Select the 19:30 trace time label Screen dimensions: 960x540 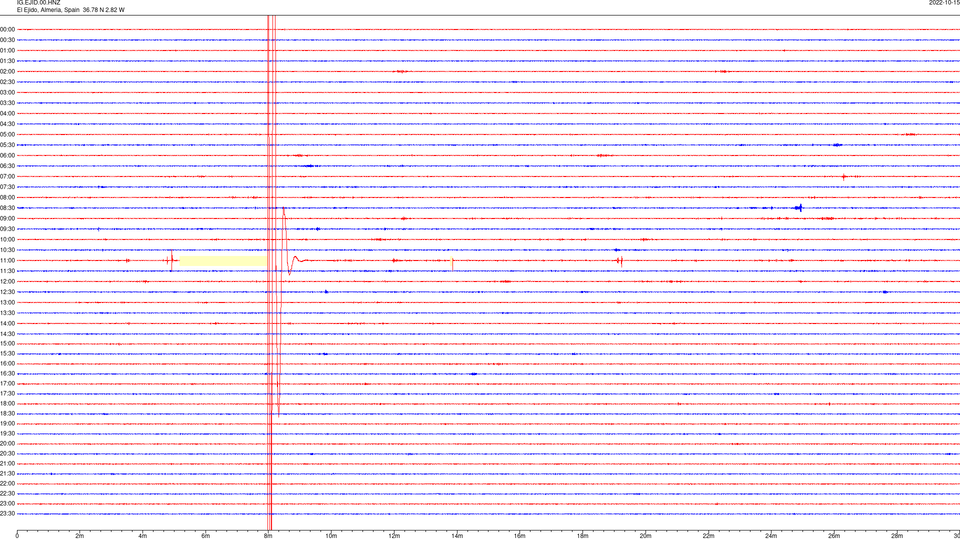[x=7, y=433]
